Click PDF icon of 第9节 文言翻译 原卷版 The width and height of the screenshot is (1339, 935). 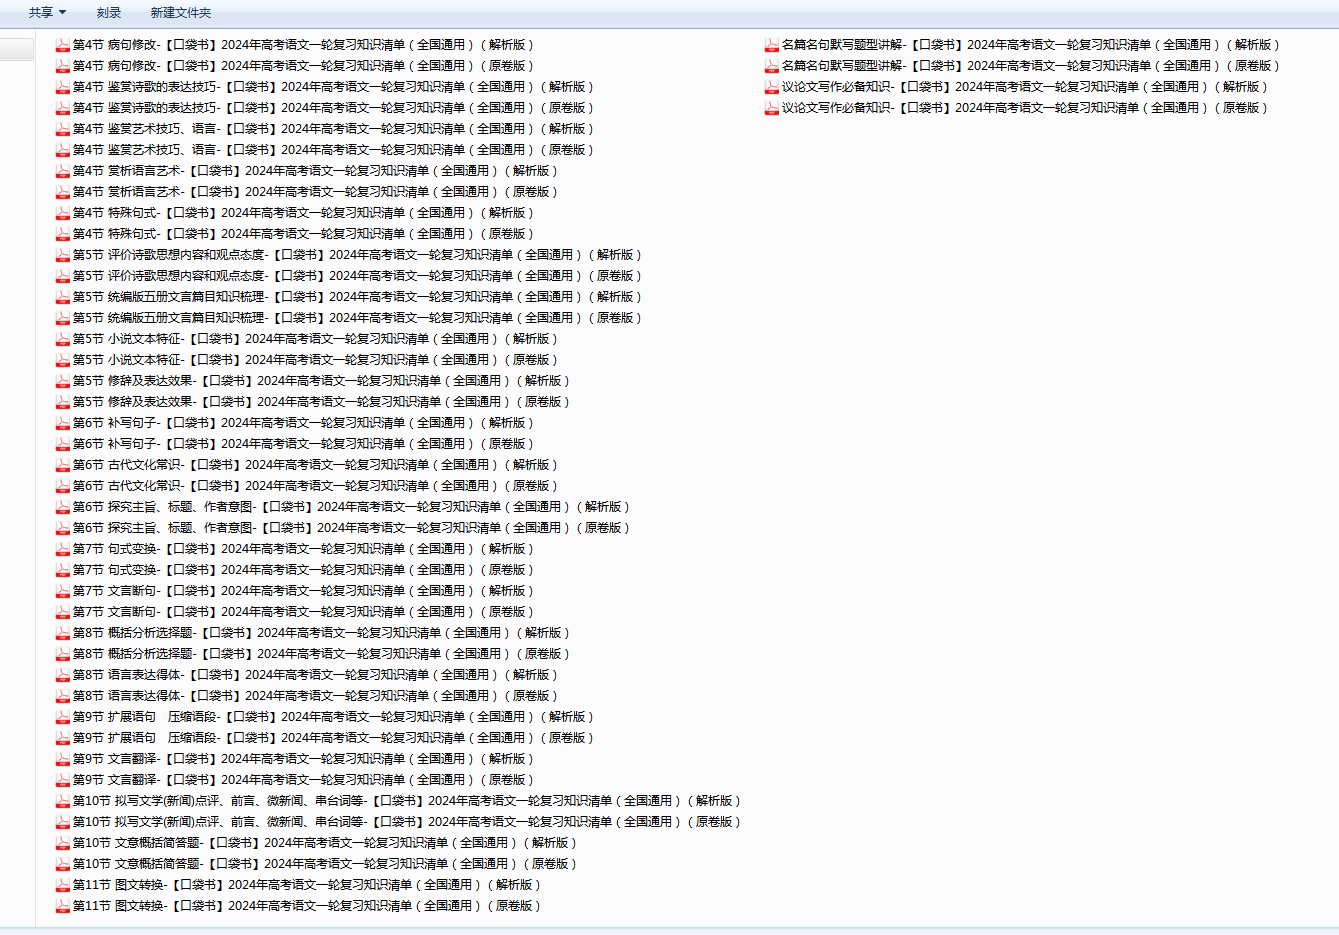[x=62, y=780]
